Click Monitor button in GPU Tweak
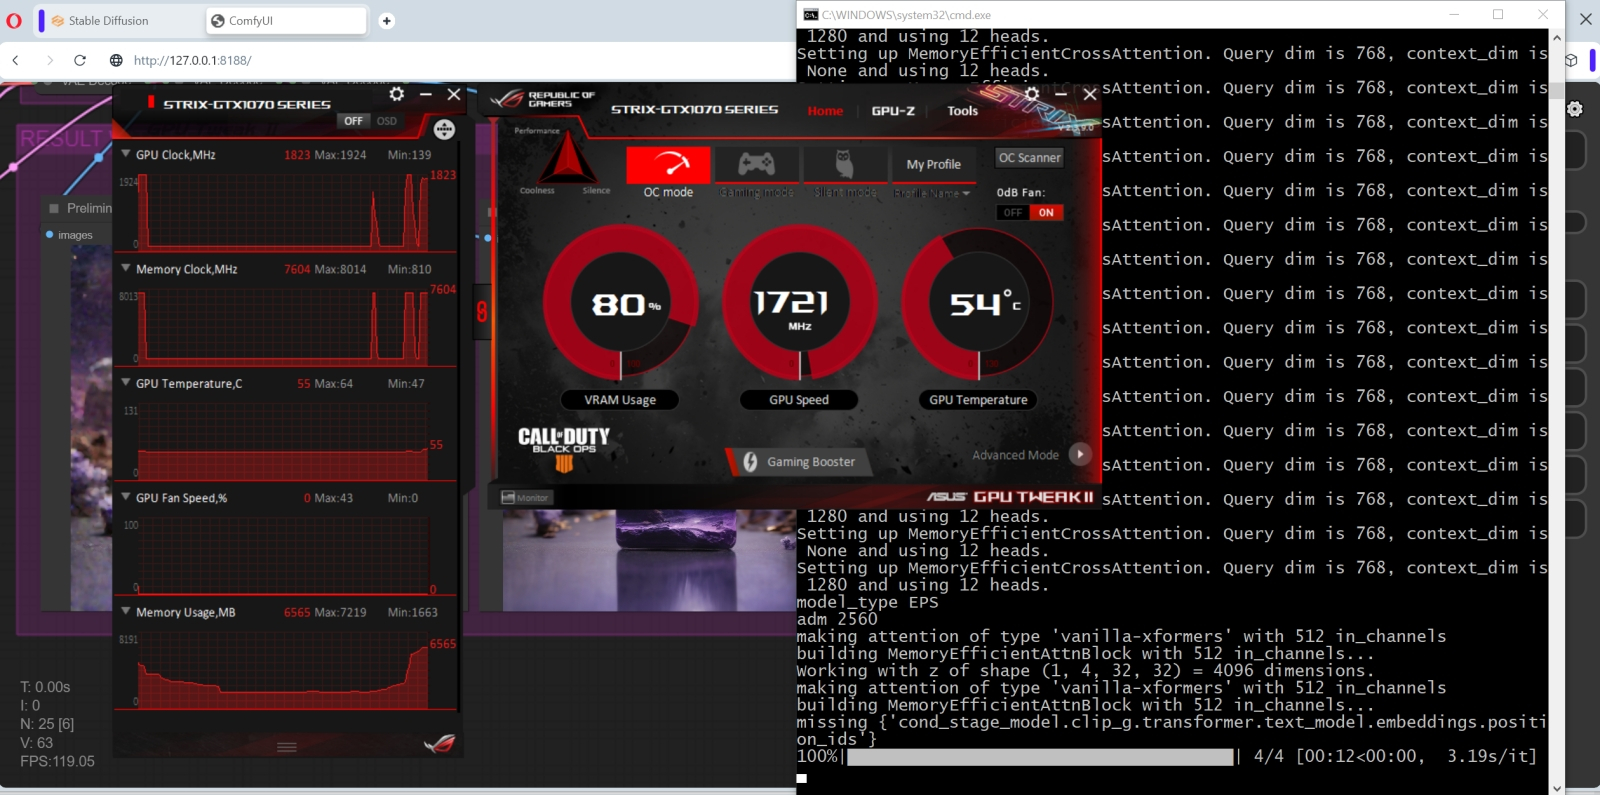 coord(526,497)
